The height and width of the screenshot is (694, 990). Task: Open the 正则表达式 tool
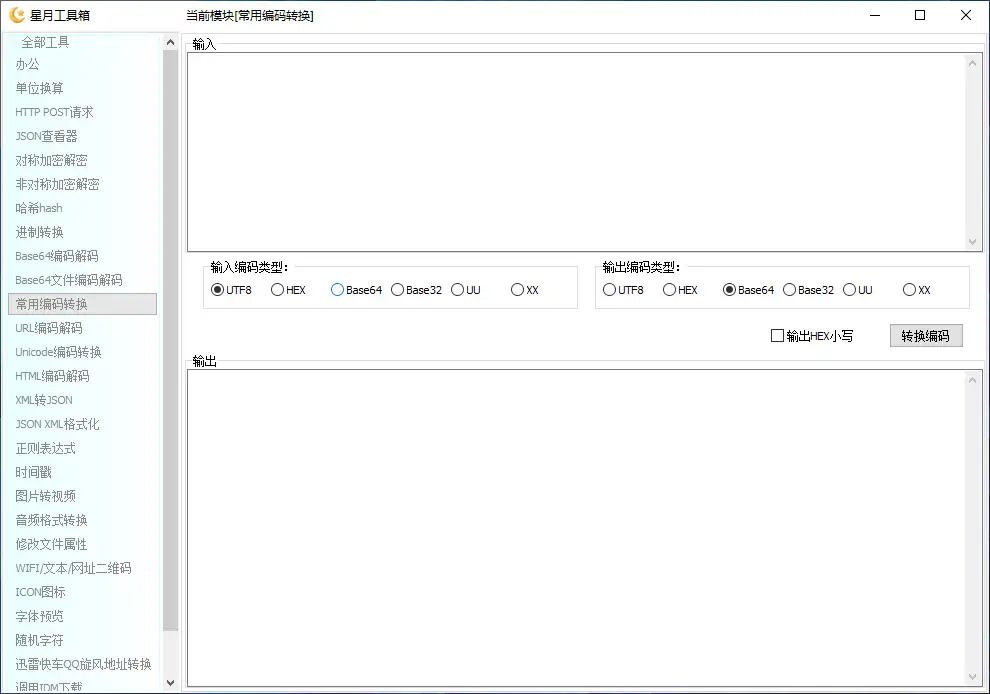coord(45,448)
